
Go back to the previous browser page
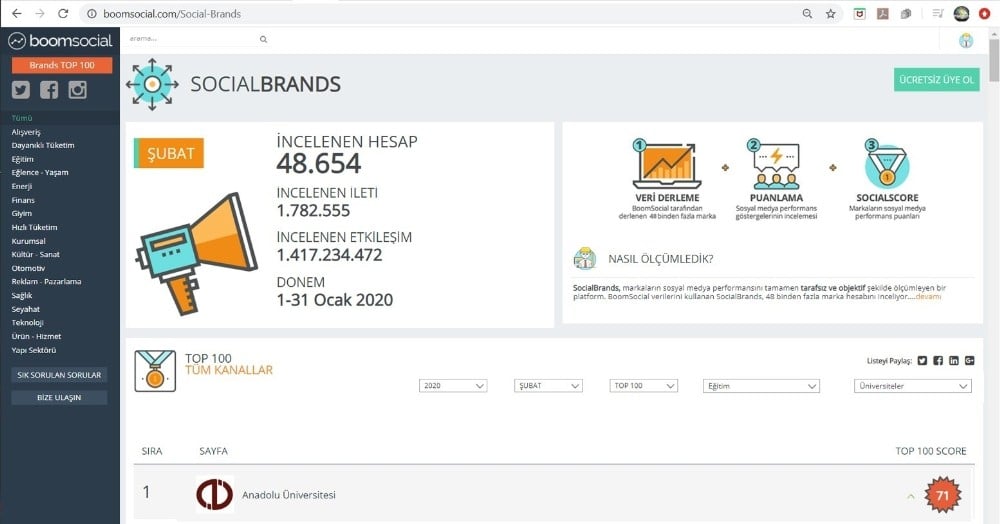coord(17,13)
